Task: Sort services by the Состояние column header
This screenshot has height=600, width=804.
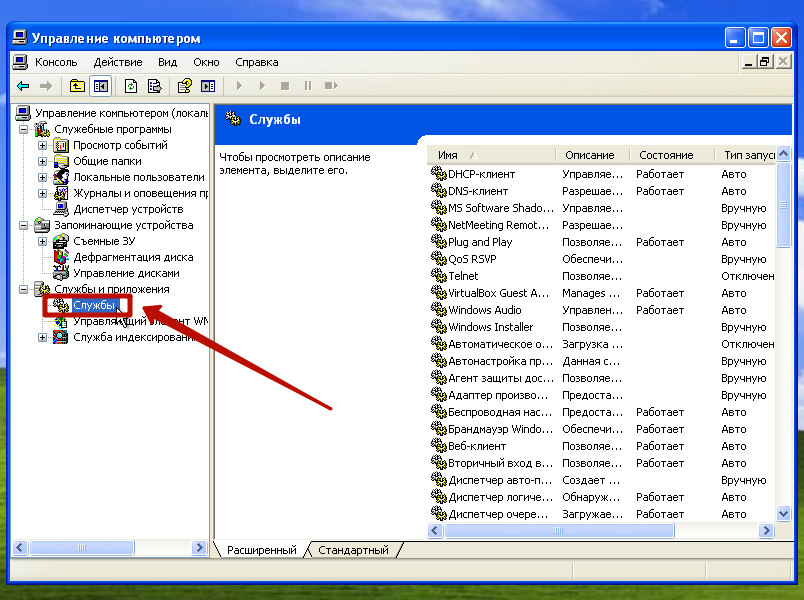Action: click(666, 155)
